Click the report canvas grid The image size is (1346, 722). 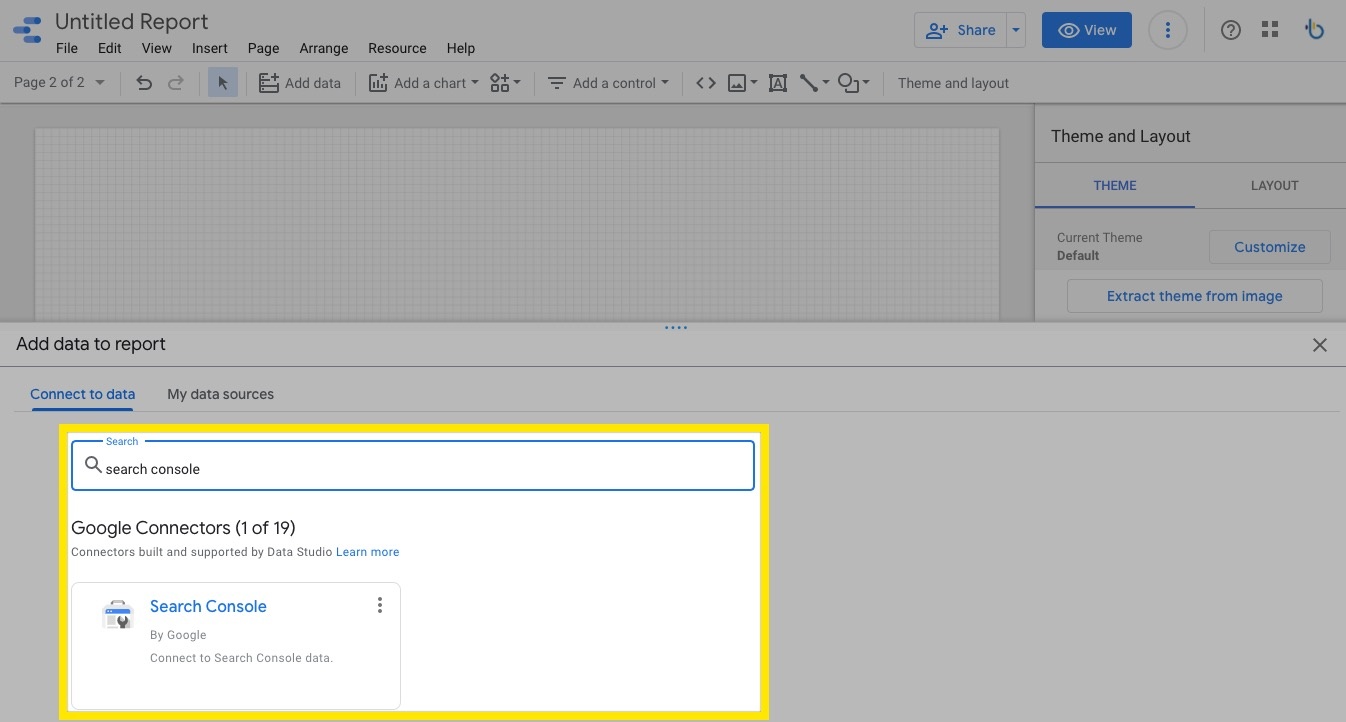point(517,224)
